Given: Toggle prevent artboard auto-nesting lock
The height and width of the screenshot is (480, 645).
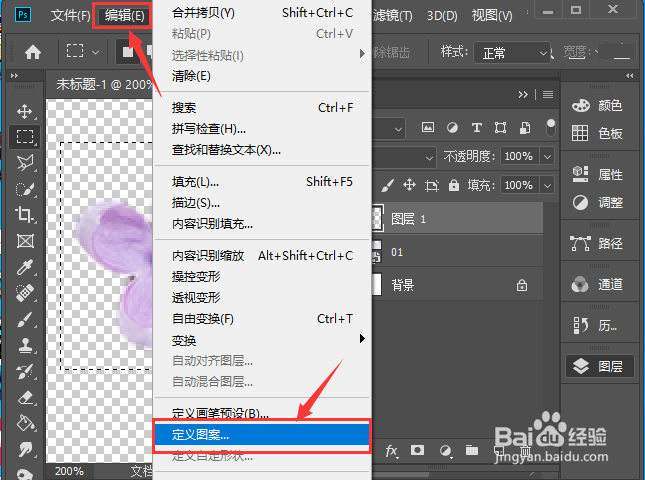Looking at the screenshot, I should point(432,186).
